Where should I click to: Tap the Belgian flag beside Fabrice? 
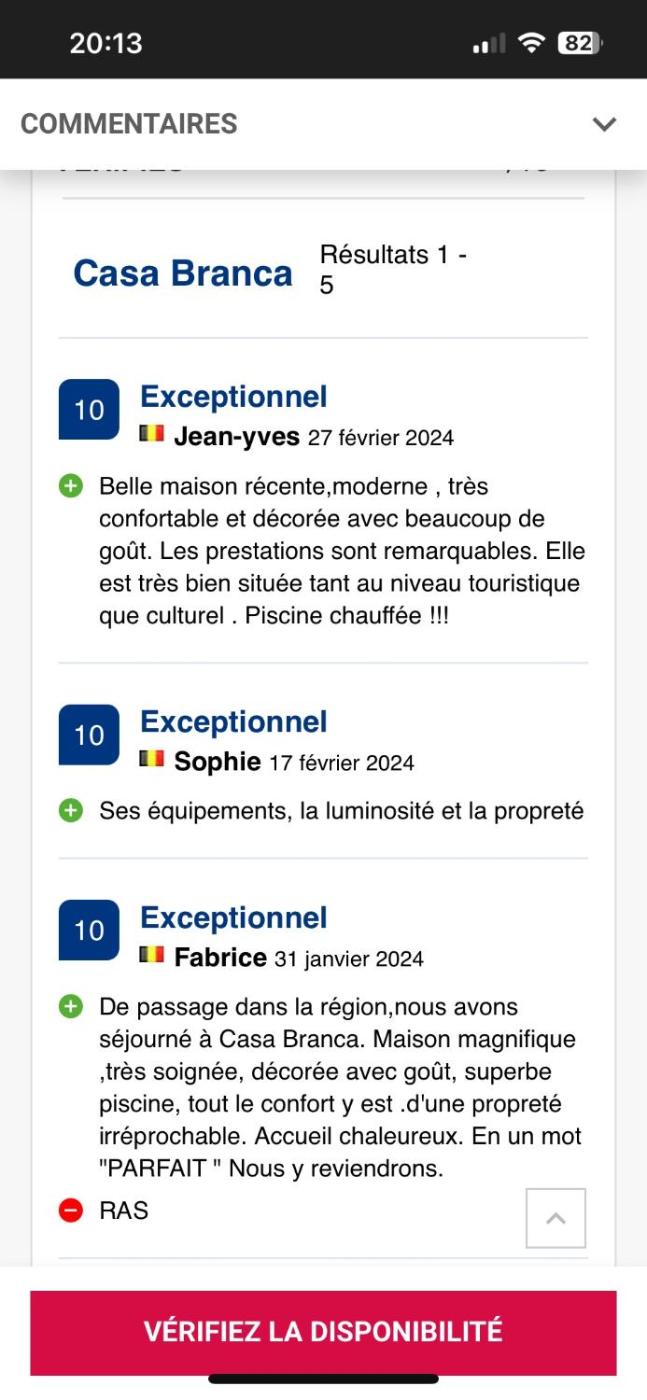(x=152, y=955)
